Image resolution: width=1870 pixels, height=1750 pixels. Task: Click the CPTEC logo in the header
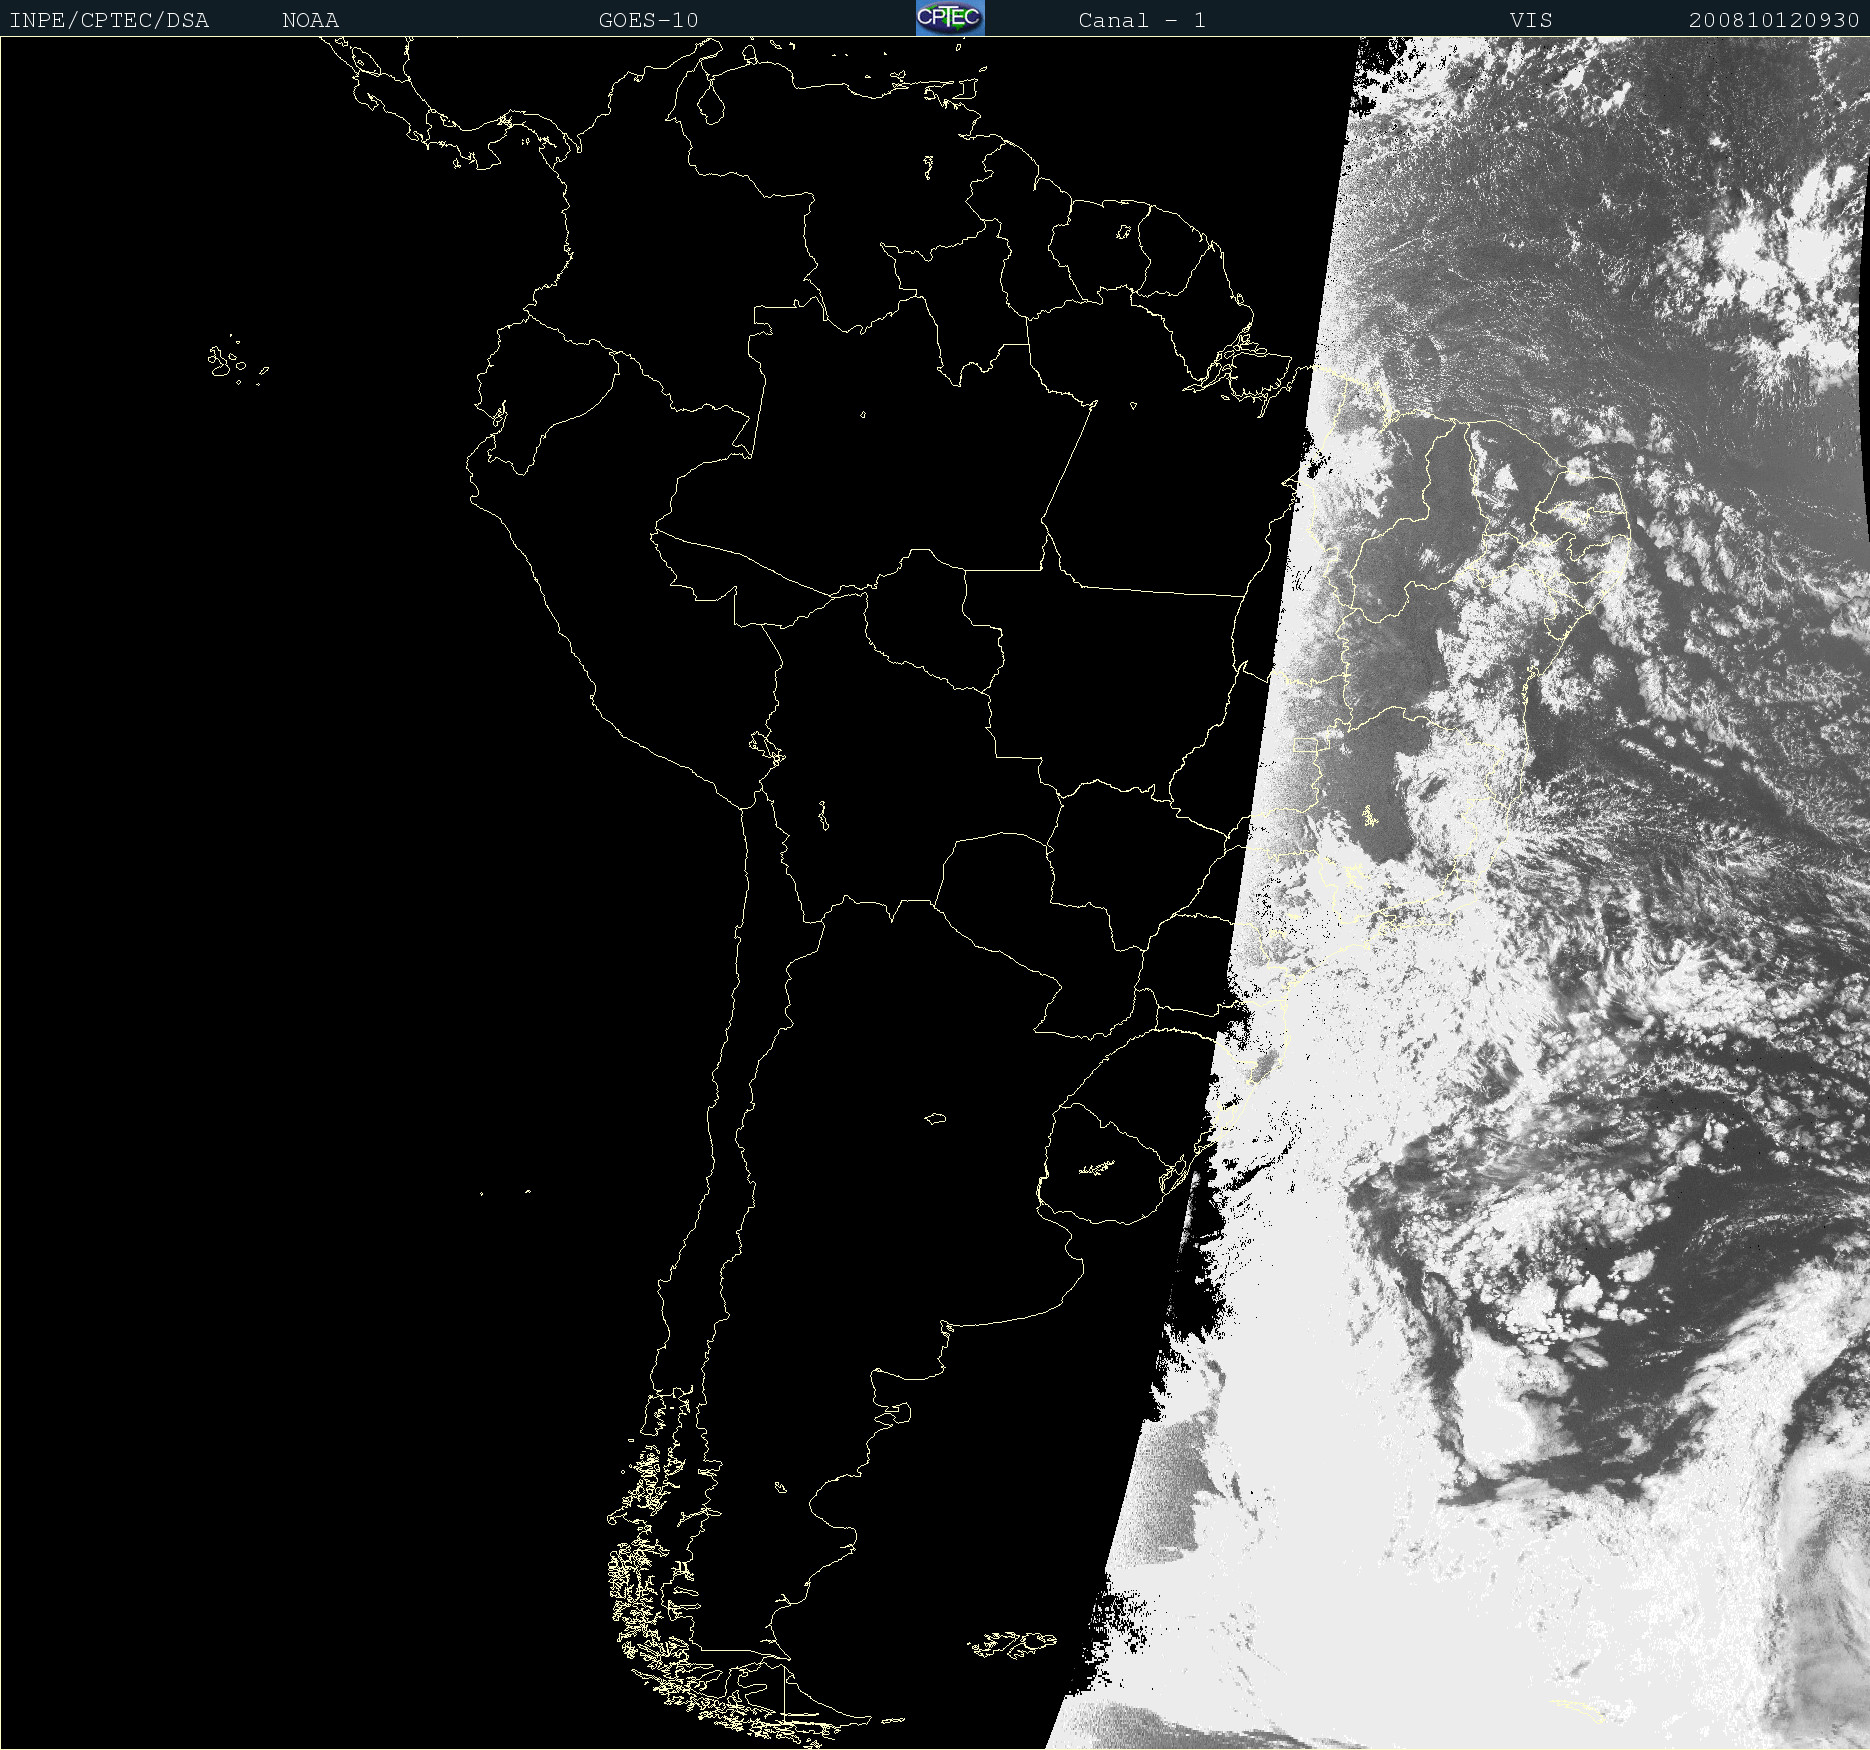click(x=950, y=18)
